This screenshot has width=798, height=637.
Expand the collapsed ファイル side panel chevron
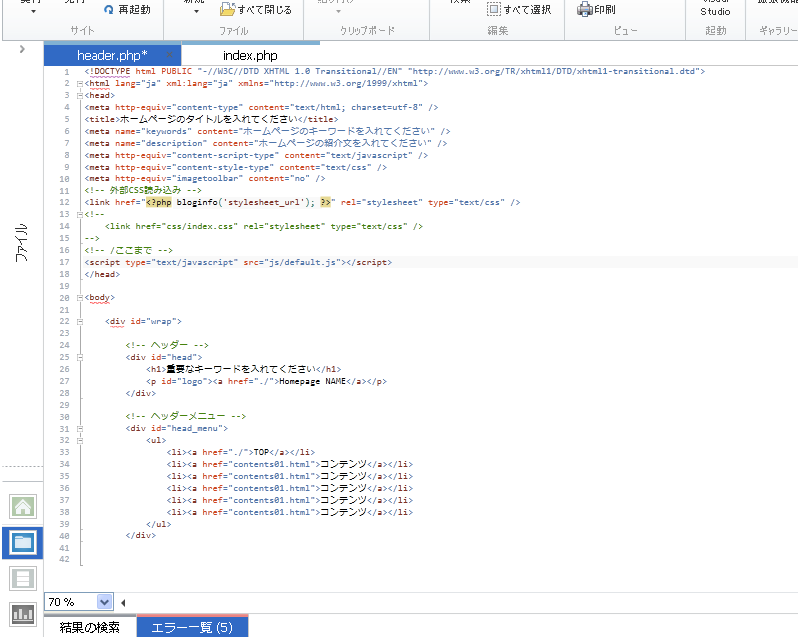tap(22, 49)
